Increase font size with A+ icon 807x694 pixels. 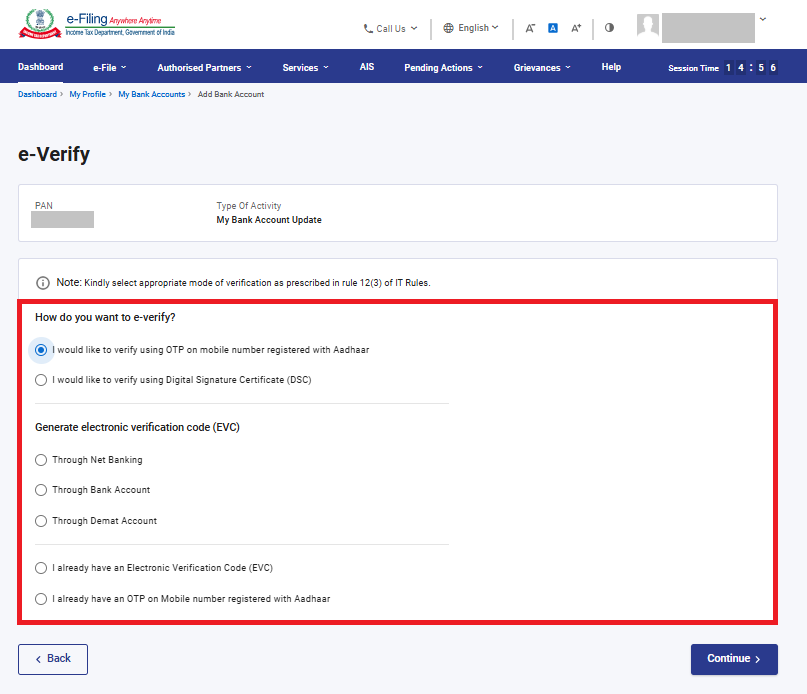tap(576, 28)
